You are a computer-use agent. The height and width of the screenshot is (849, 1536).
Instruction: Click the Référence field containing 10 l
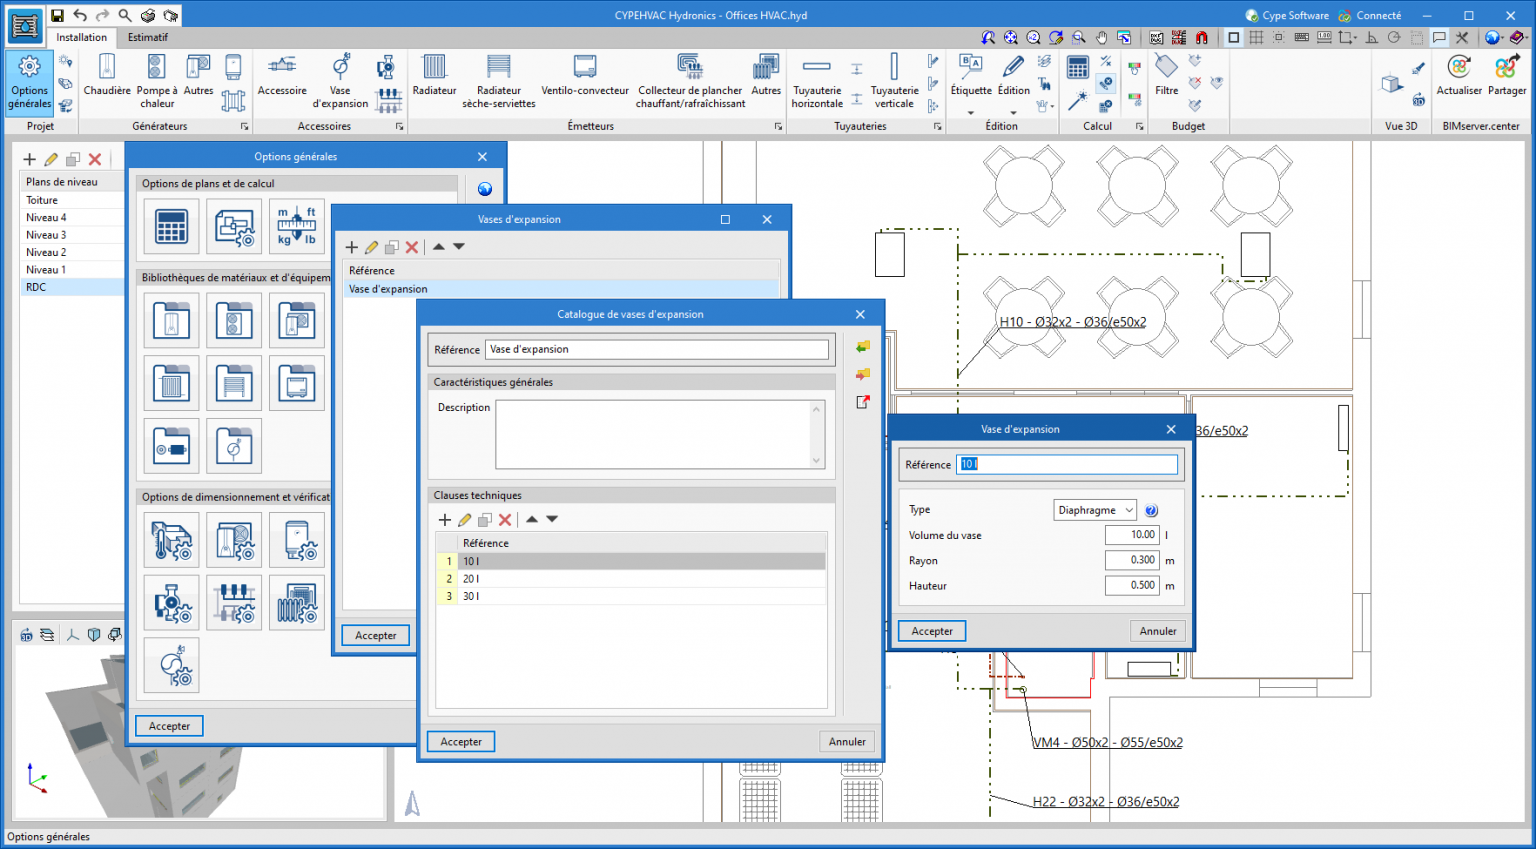click(x=1067, y=464)
